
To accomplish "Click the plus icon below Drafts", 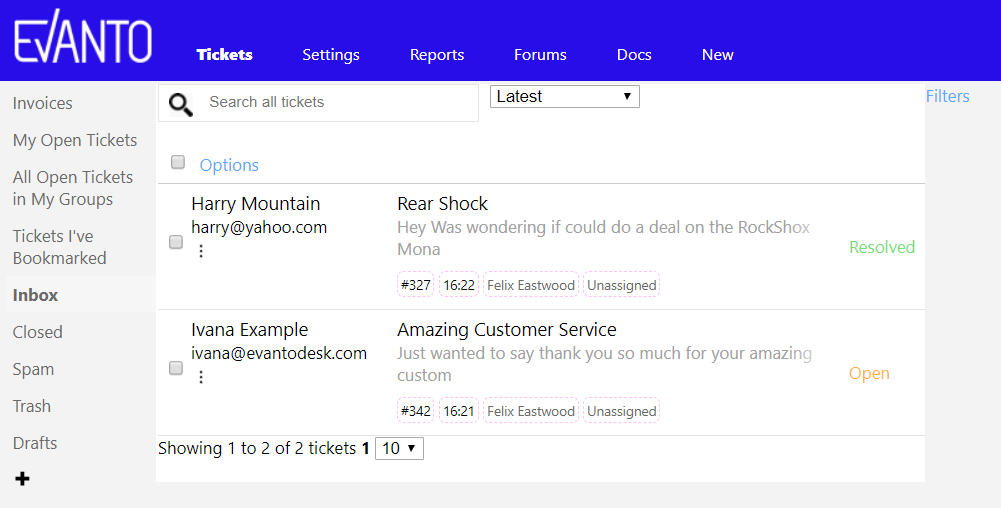I will tap(22, 479).
